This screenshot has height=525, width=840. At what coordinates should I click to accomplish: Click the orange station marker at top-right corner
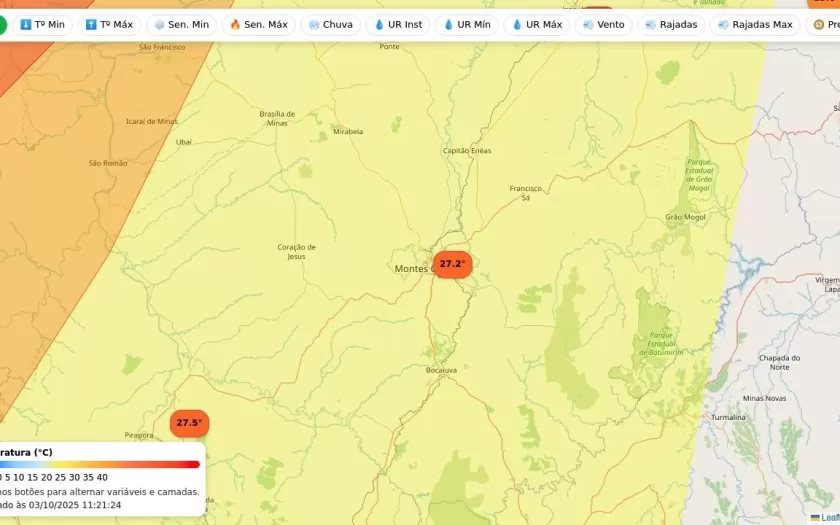(826, 3)
